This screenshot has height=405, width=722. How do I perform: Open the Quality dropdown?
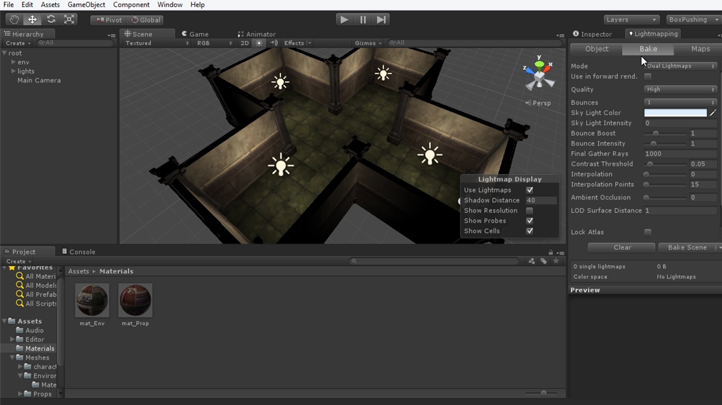681,89
